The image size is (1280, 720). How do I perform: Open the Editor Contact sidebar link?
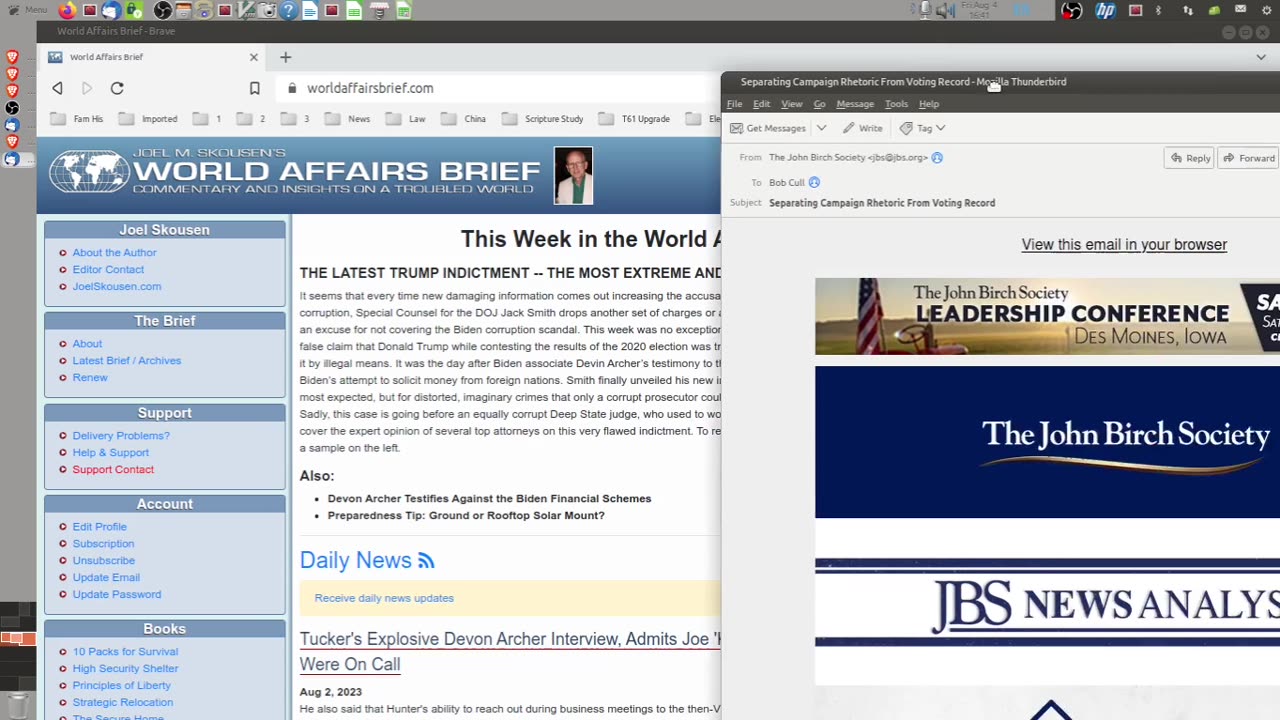click(108, 270)
